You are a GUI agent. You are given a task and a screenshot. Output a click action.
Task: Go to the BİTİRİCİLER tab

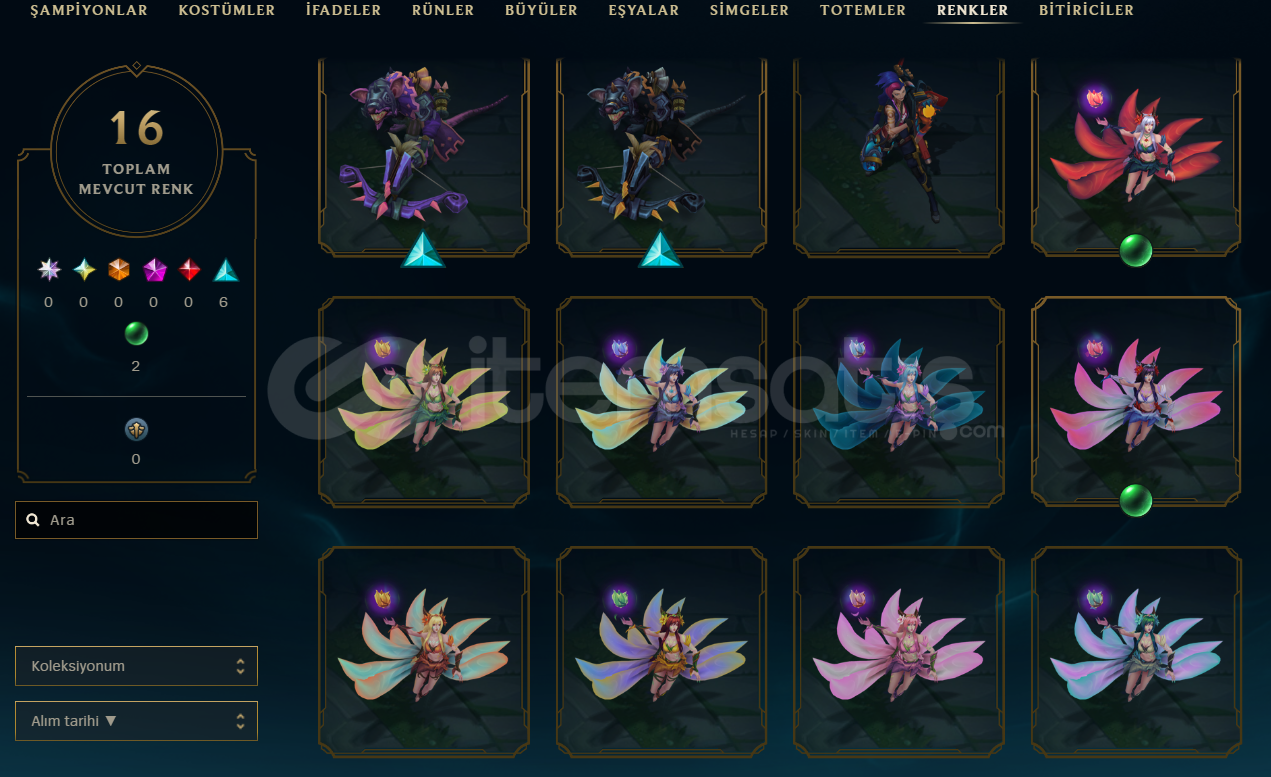1086,11
